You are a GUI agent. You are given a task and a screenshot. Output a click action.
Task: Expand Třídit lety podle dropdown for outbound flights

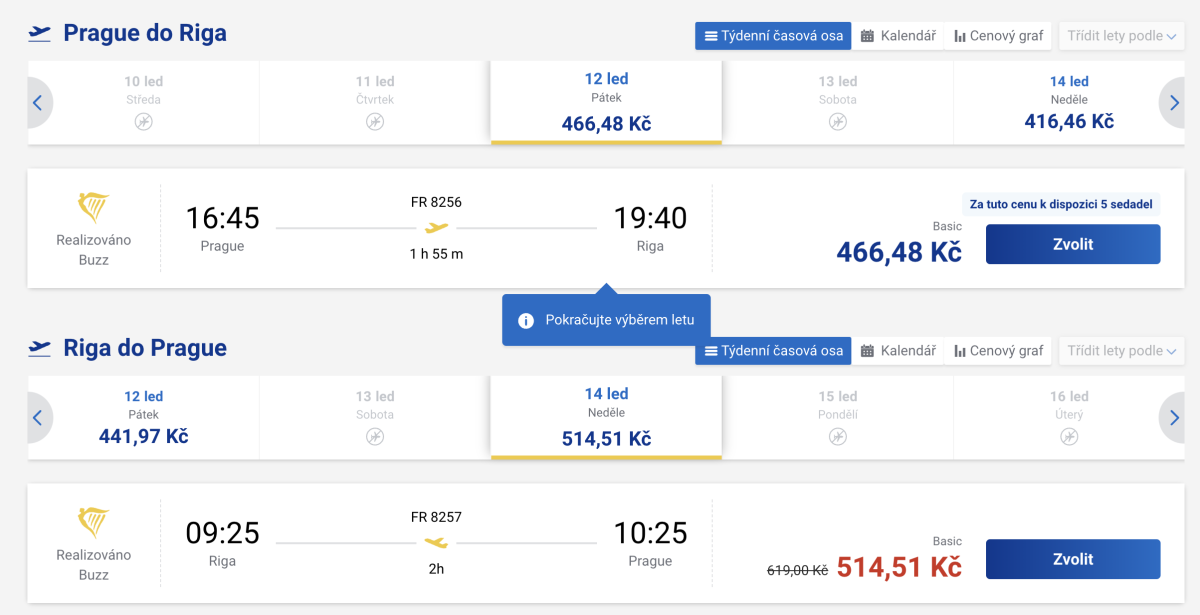[1120, 36]
